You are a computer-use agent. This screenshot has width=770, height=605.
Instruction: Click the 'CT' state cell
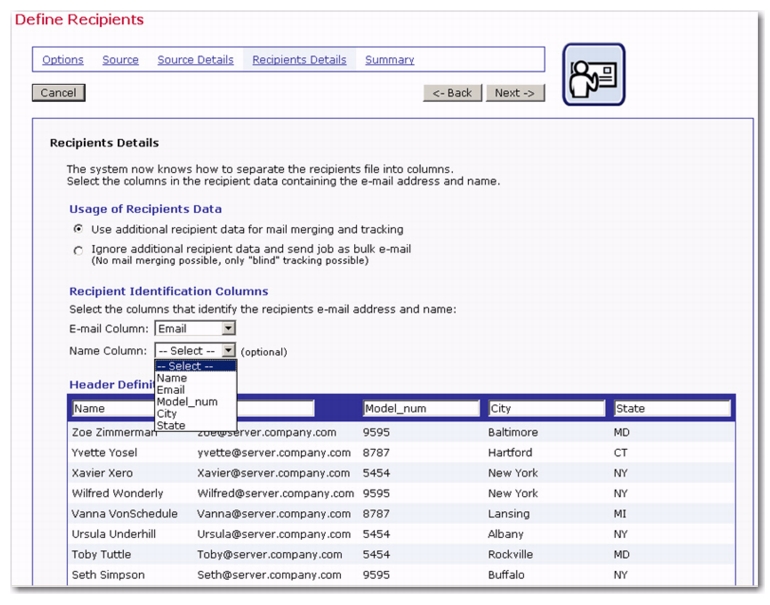[x=621, y=453]
